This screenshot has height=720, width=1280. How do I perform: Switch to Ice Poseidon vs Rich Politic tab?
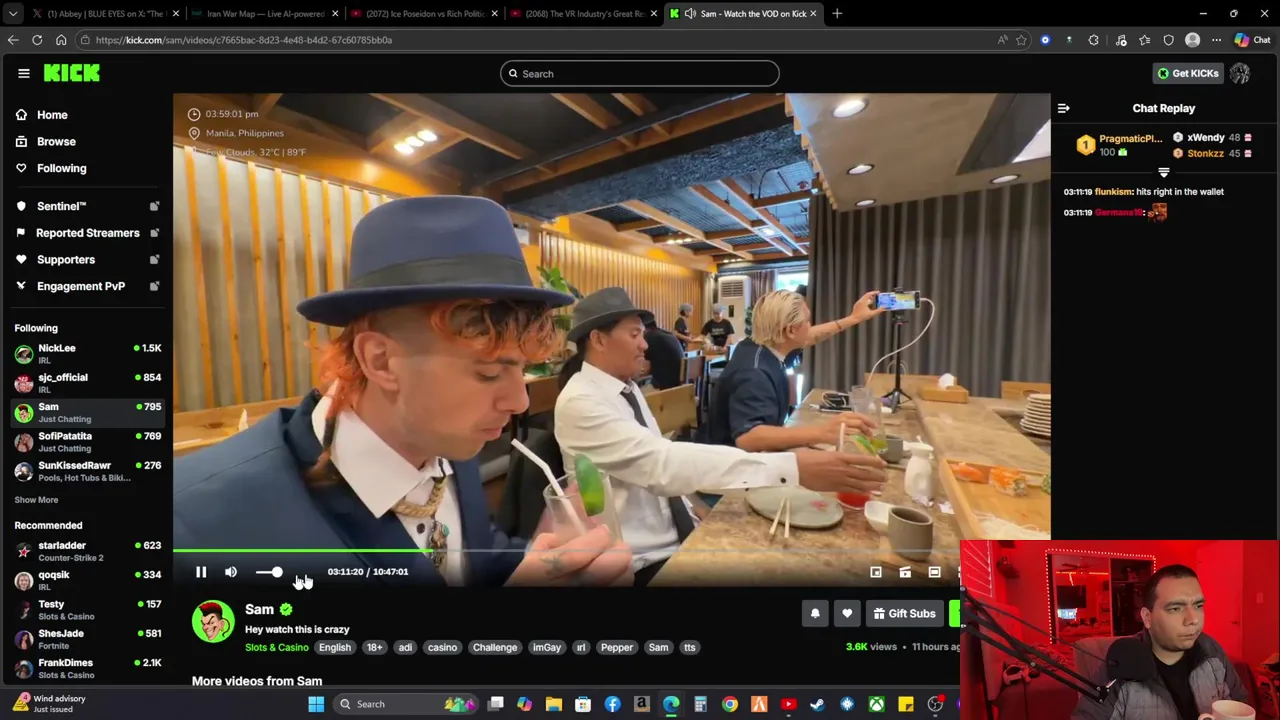pyautogui.click(x=425, y=14)
